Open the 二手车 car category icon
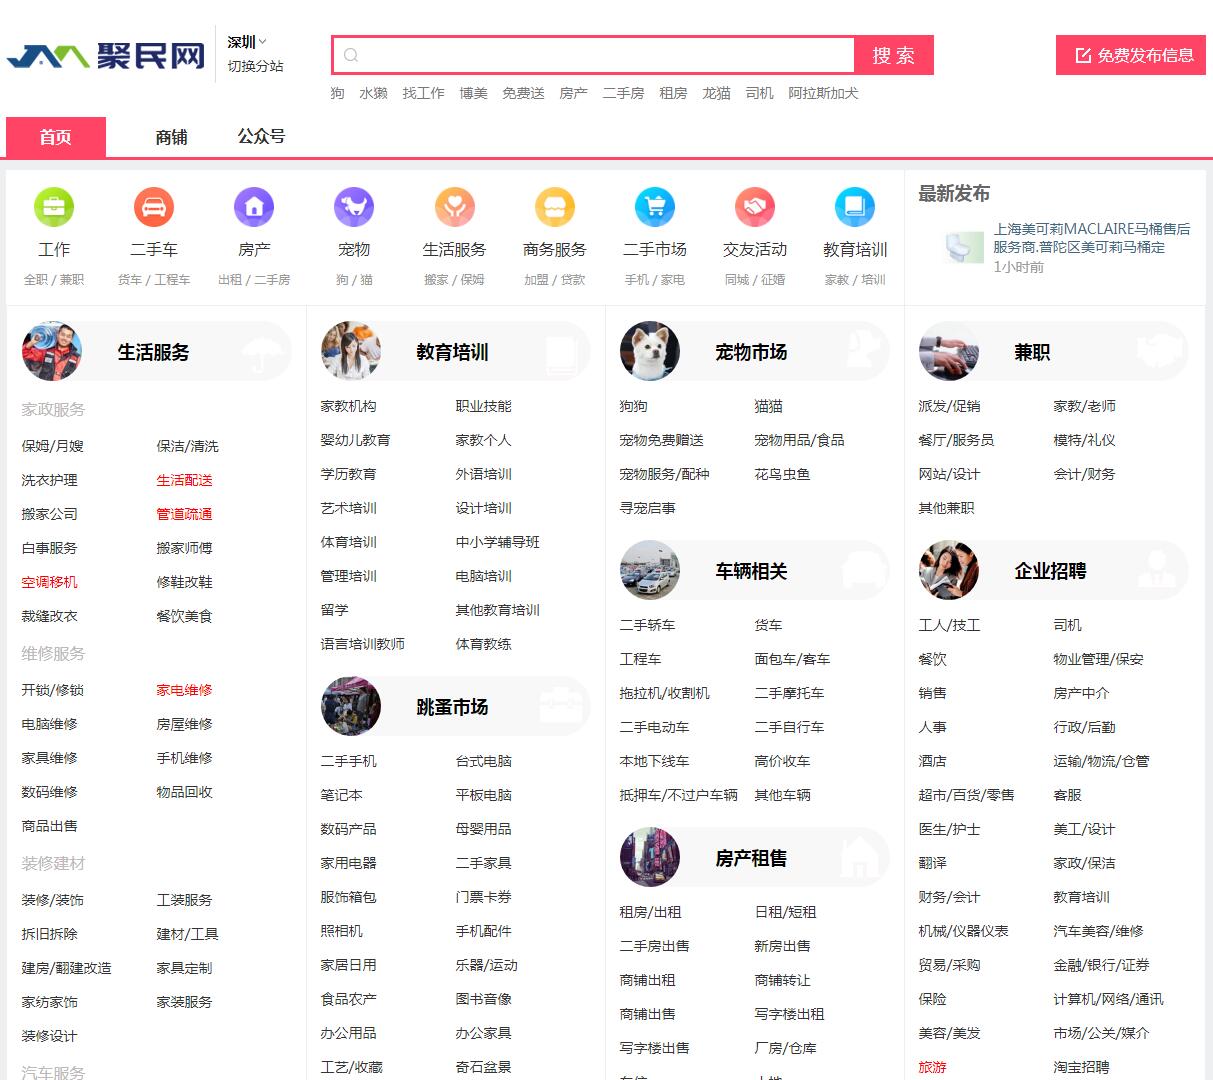The image size is (1213, 1080). (x=154, y=207)
